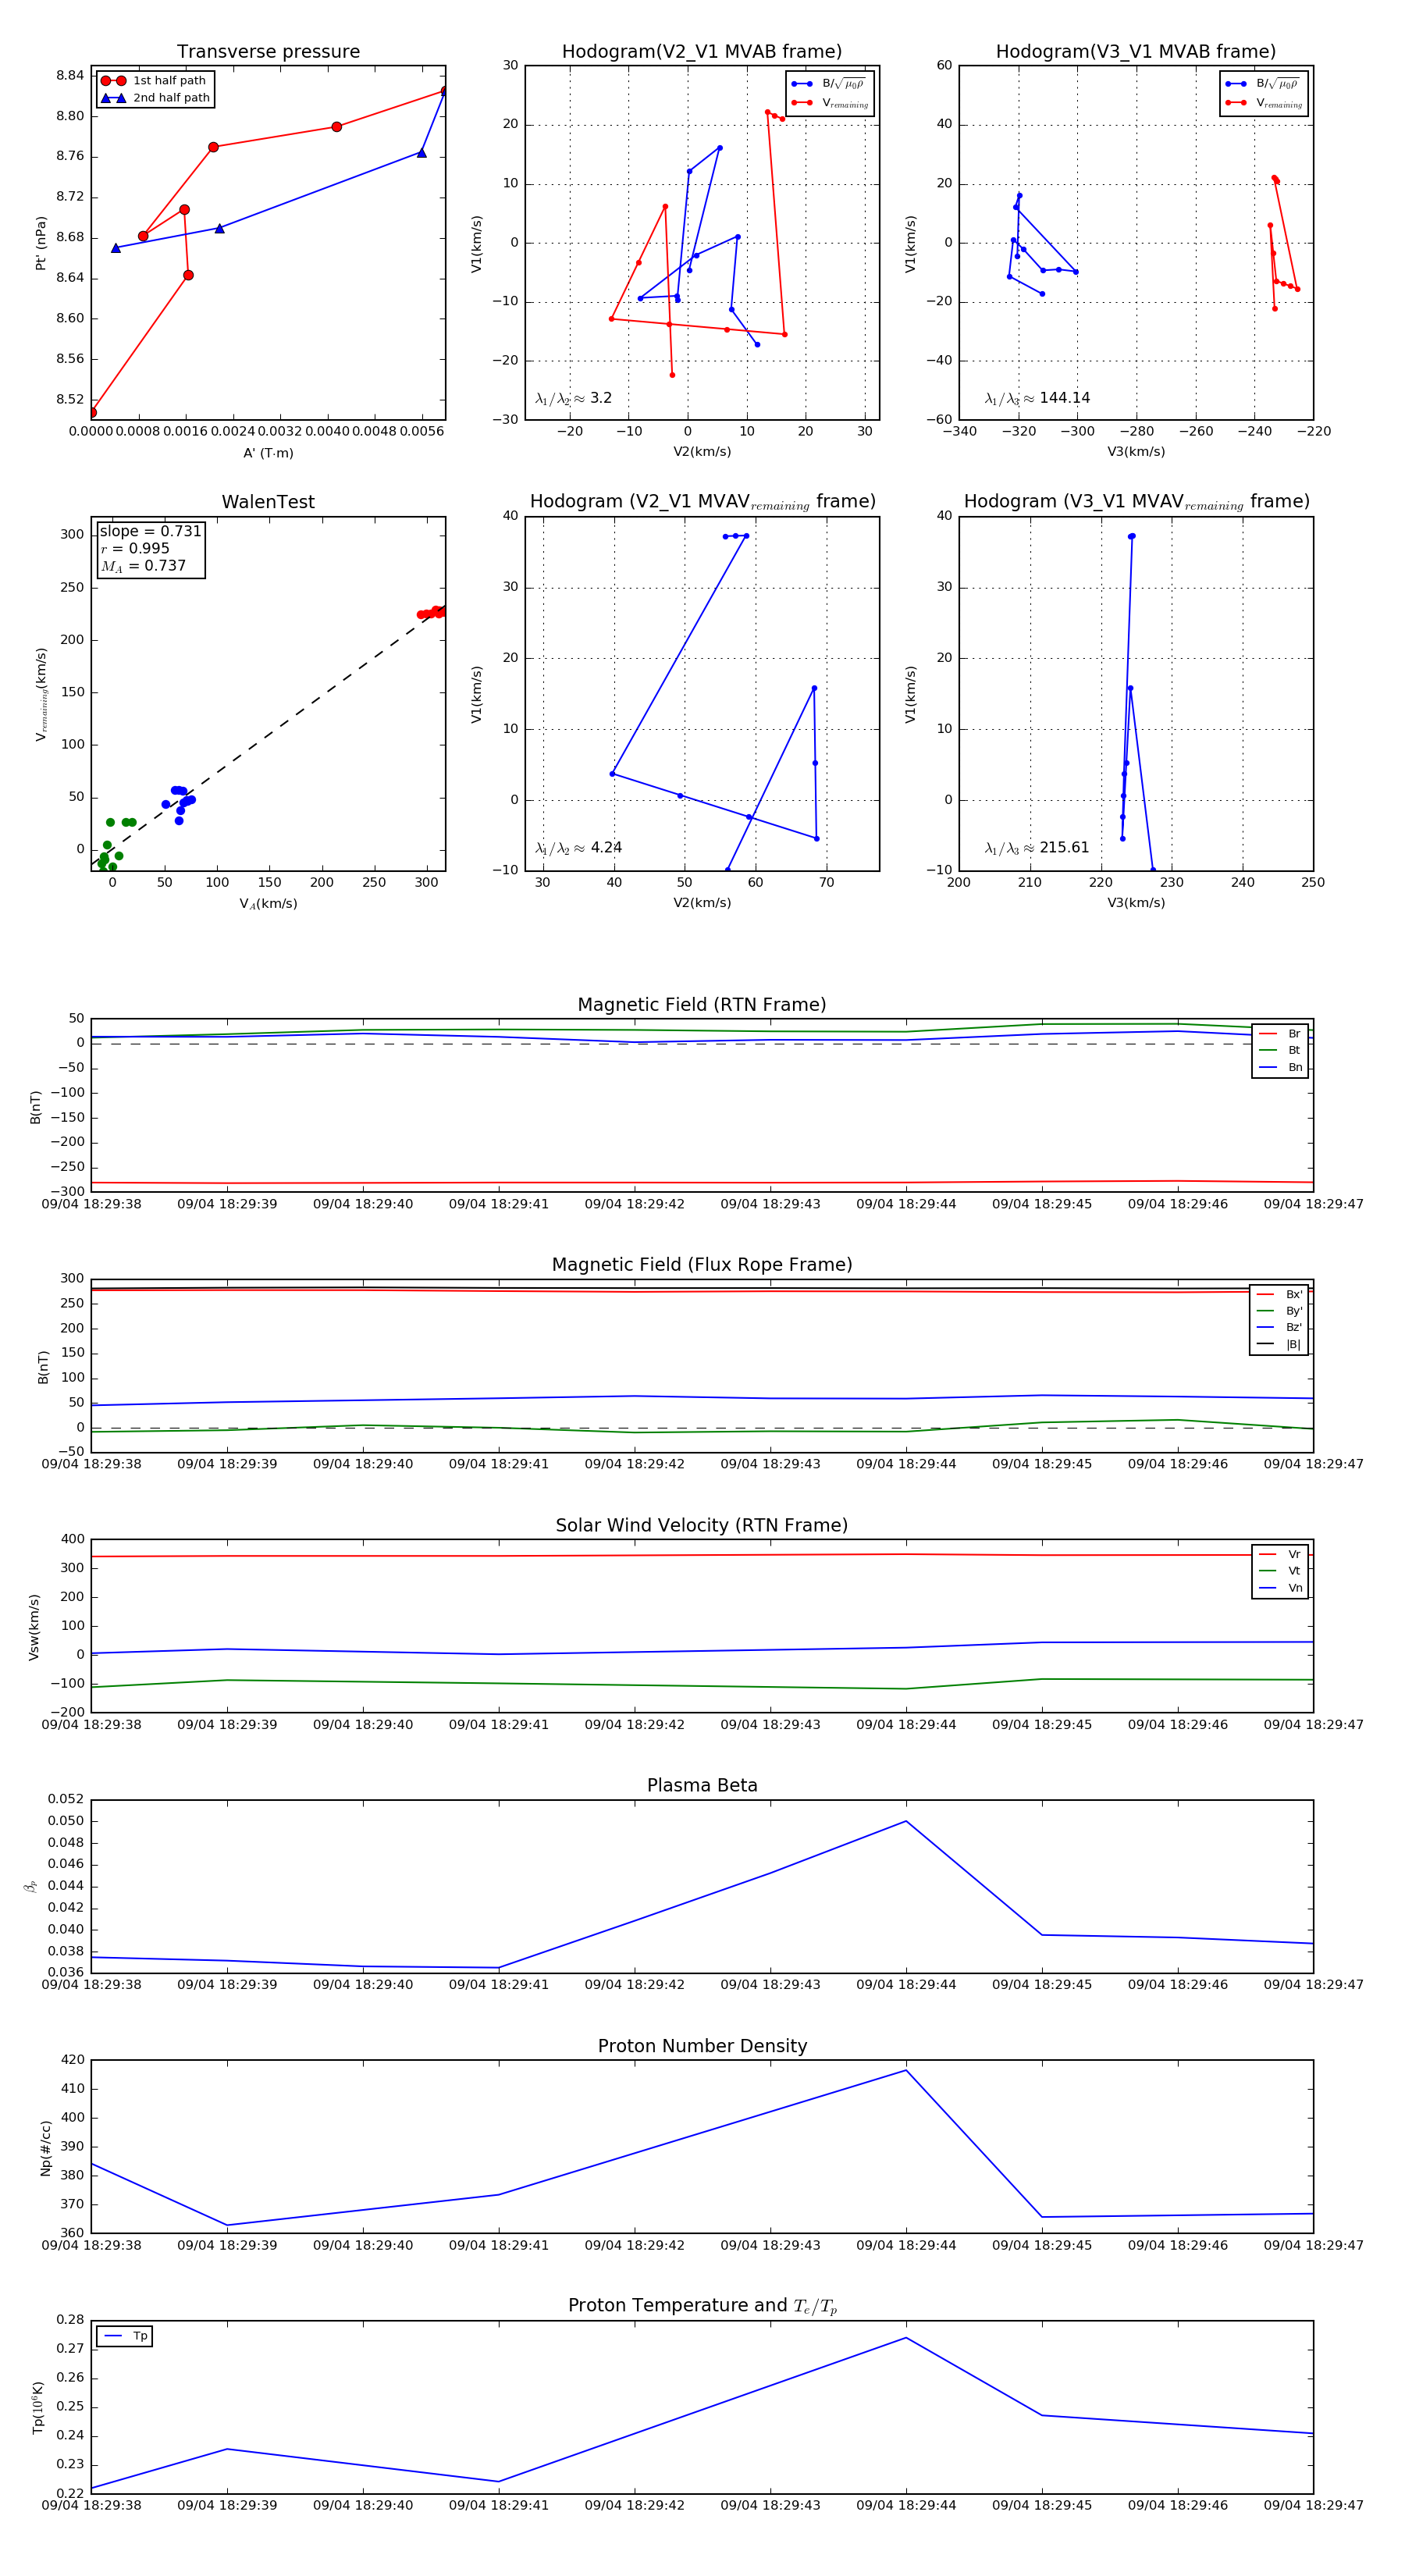Image resolution: width=1405 pixels, height=2576 pixels.
Task: Select the 'Br' legend entry
Action: pyautogui.click(x=1280, y=1033)
